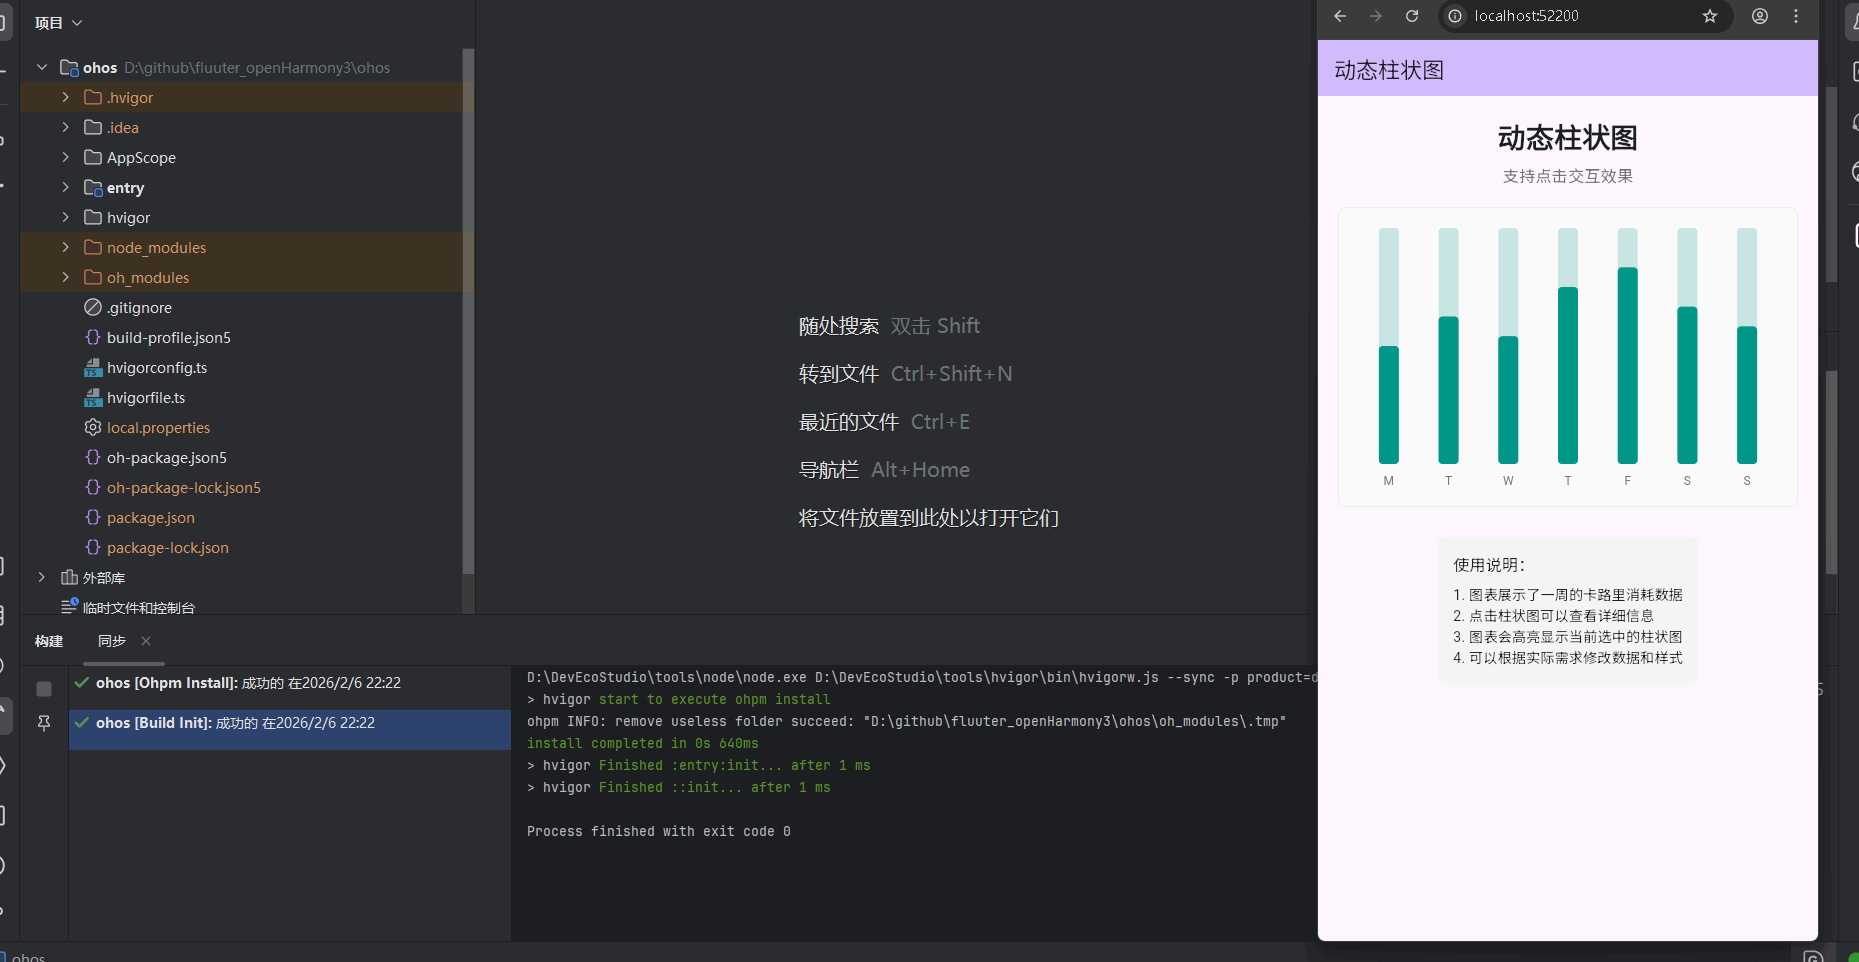This screenshot has width=1859, height=962.
Task: Select hvigorconfig.ts file
Action: (x=157, y=368)
